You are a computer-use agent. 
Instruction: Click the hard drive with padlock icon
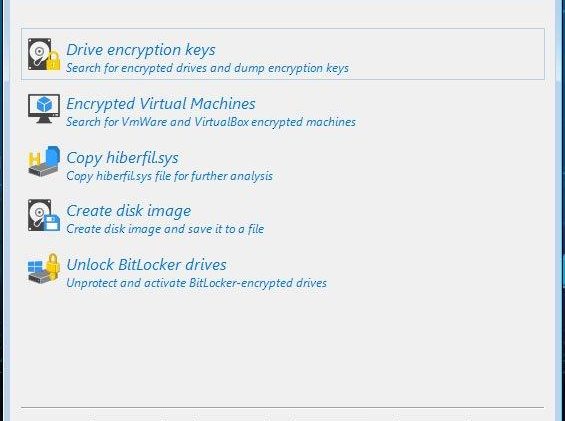tap(44, 54)
